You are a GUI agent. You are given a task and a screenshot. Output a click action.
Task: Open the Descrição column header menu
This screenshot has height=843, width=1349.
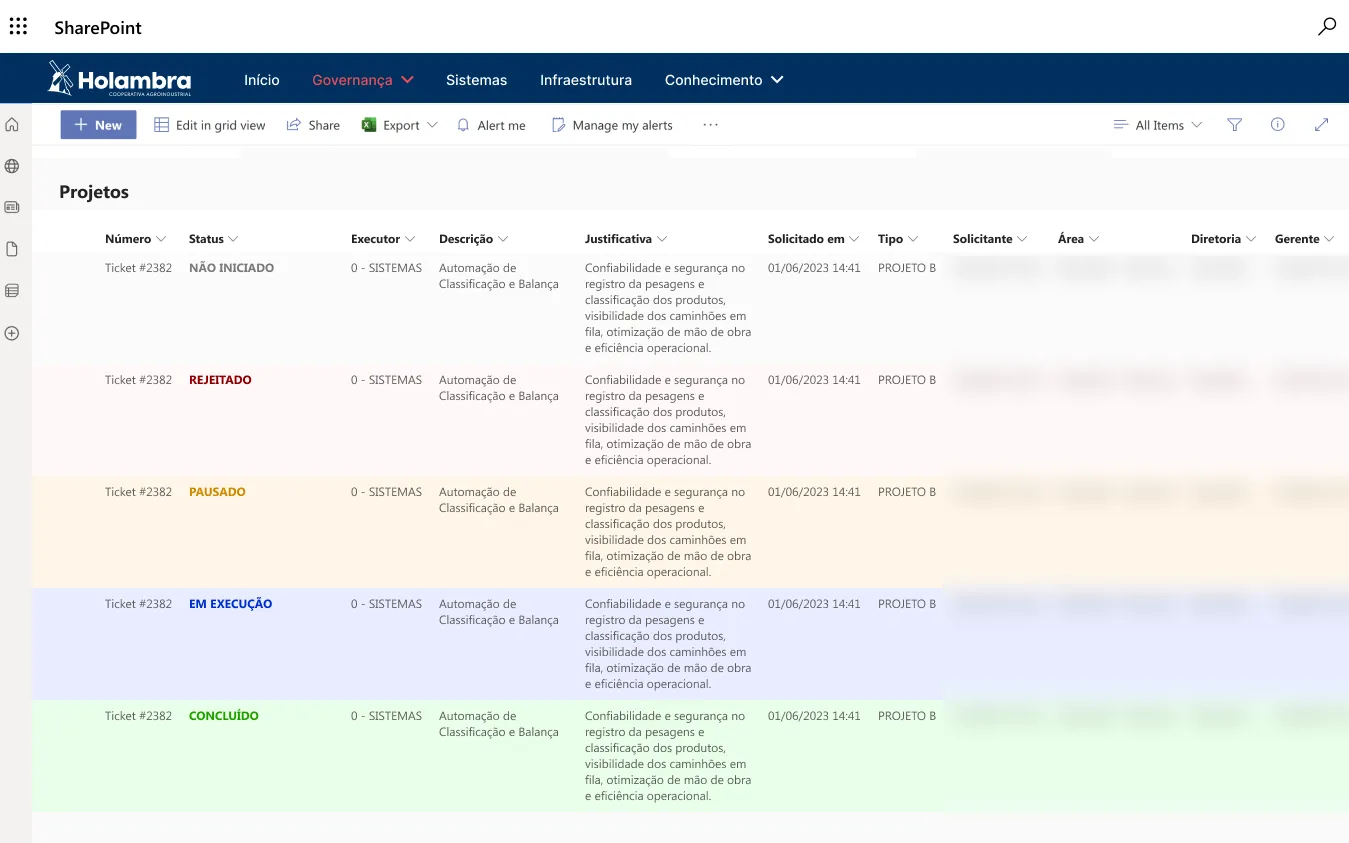click(474, 239)
